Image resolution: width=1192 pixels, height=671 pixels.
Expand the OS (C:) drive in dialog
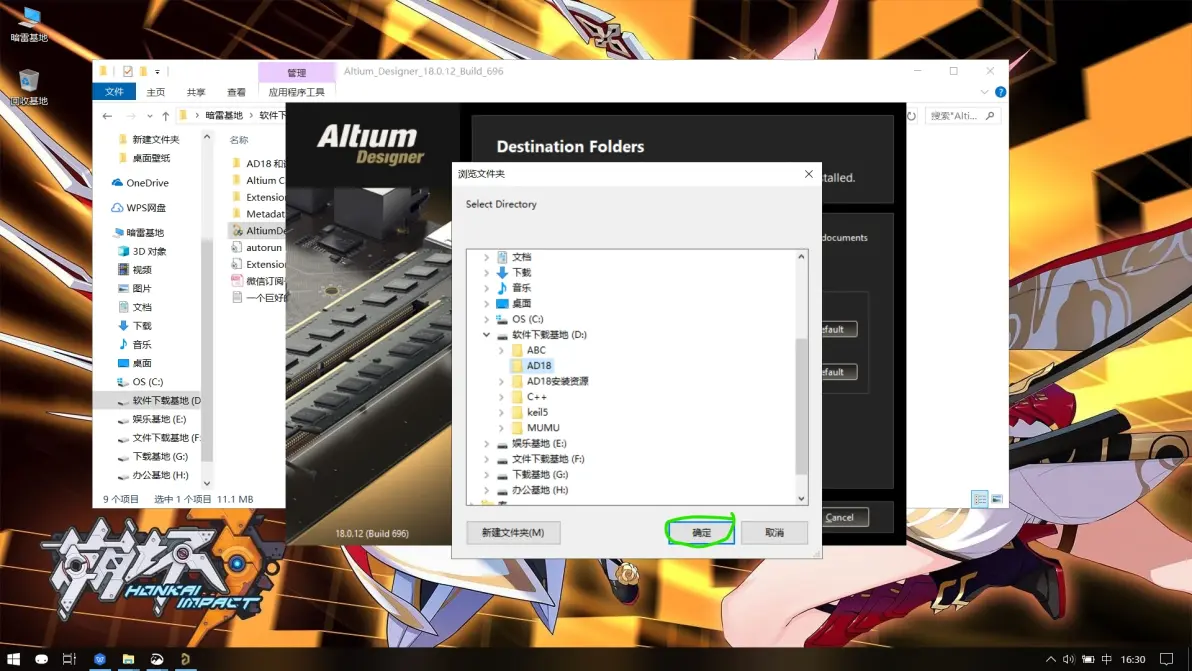tap(486, 319)
